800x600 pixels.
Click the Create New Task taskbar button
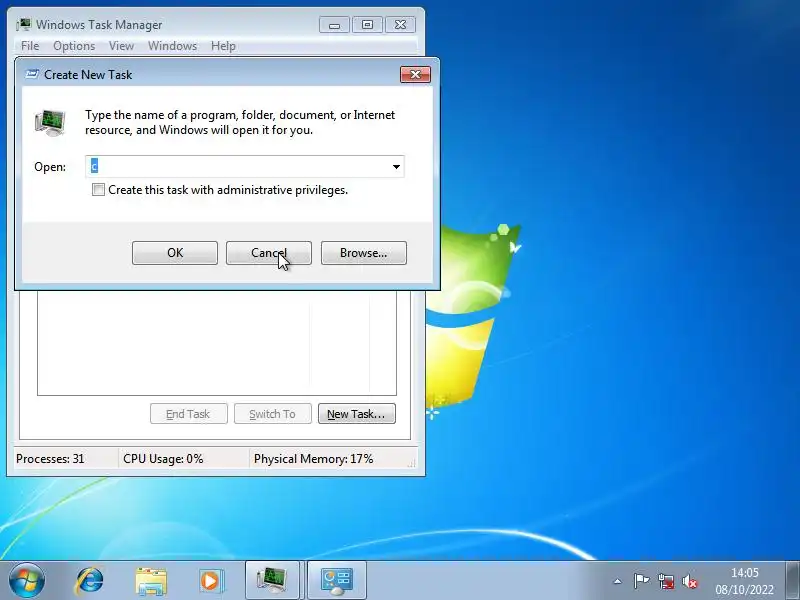pos(337,581)
